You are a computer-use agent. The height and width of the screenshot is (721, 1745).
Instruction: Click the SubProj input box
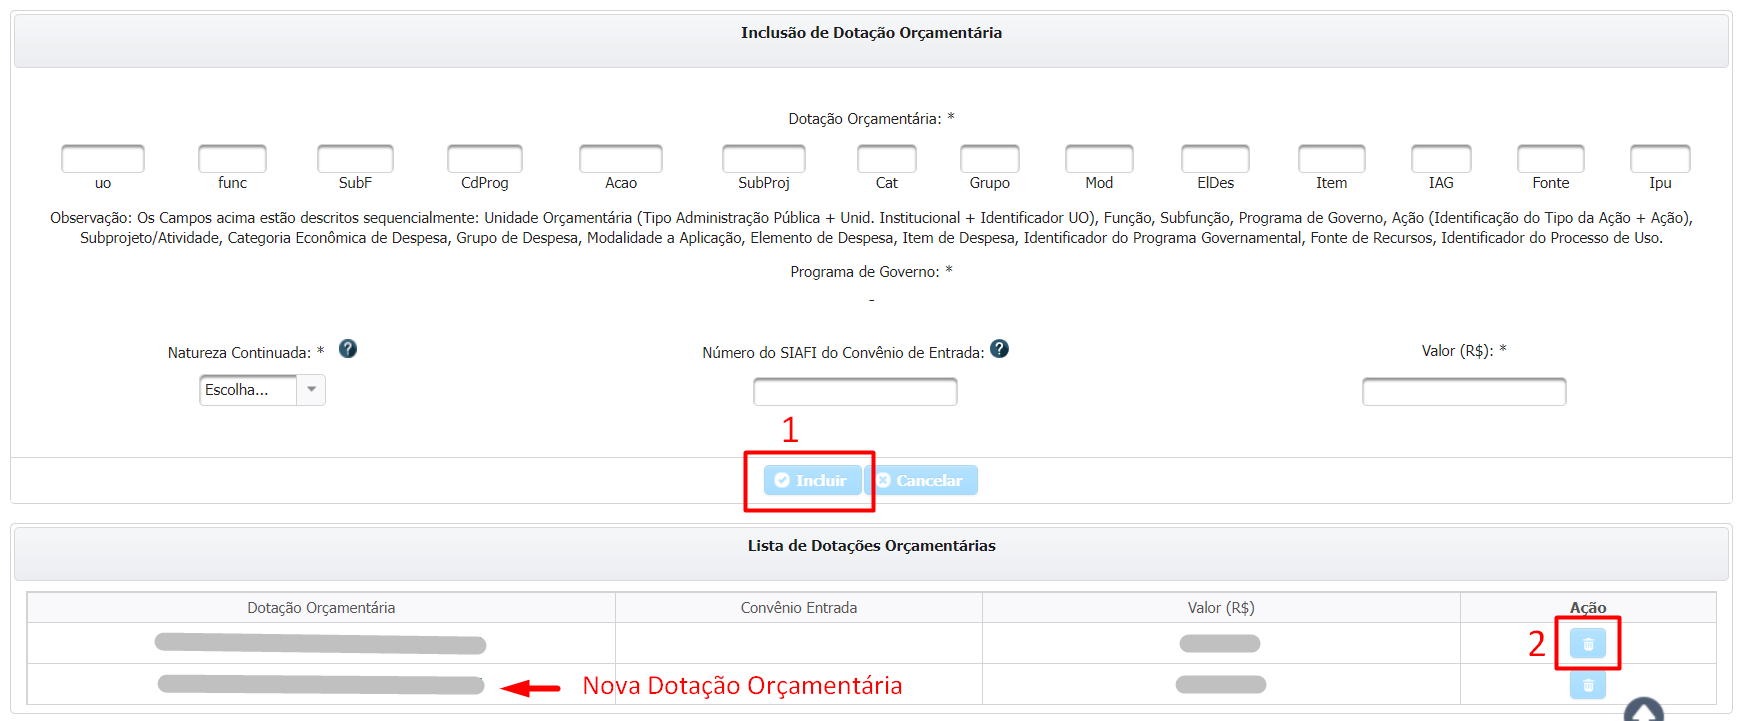(x=764, y=159)
